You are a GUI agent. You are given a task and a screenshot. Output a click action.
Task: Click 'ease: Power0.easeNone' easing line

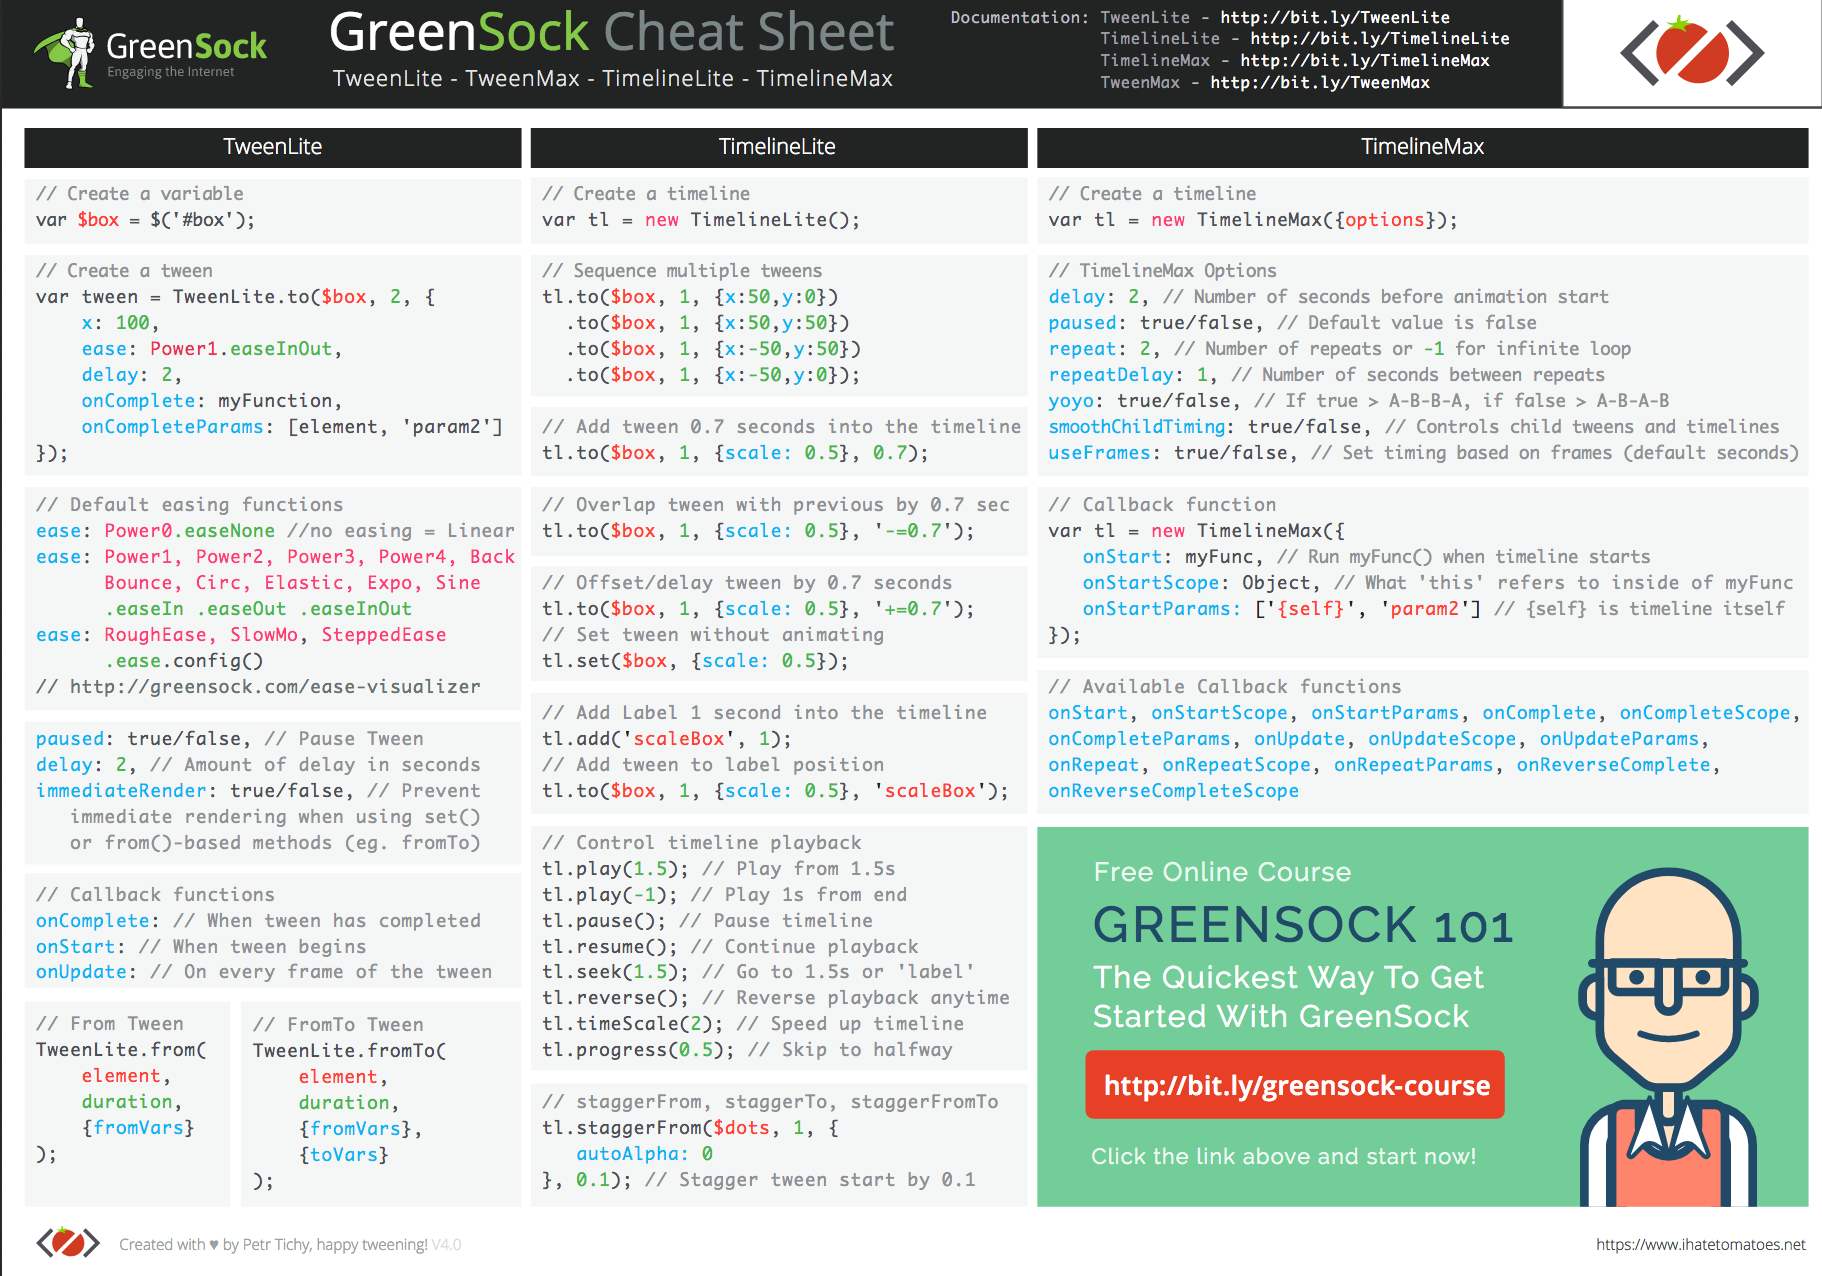tap(155, 531)
